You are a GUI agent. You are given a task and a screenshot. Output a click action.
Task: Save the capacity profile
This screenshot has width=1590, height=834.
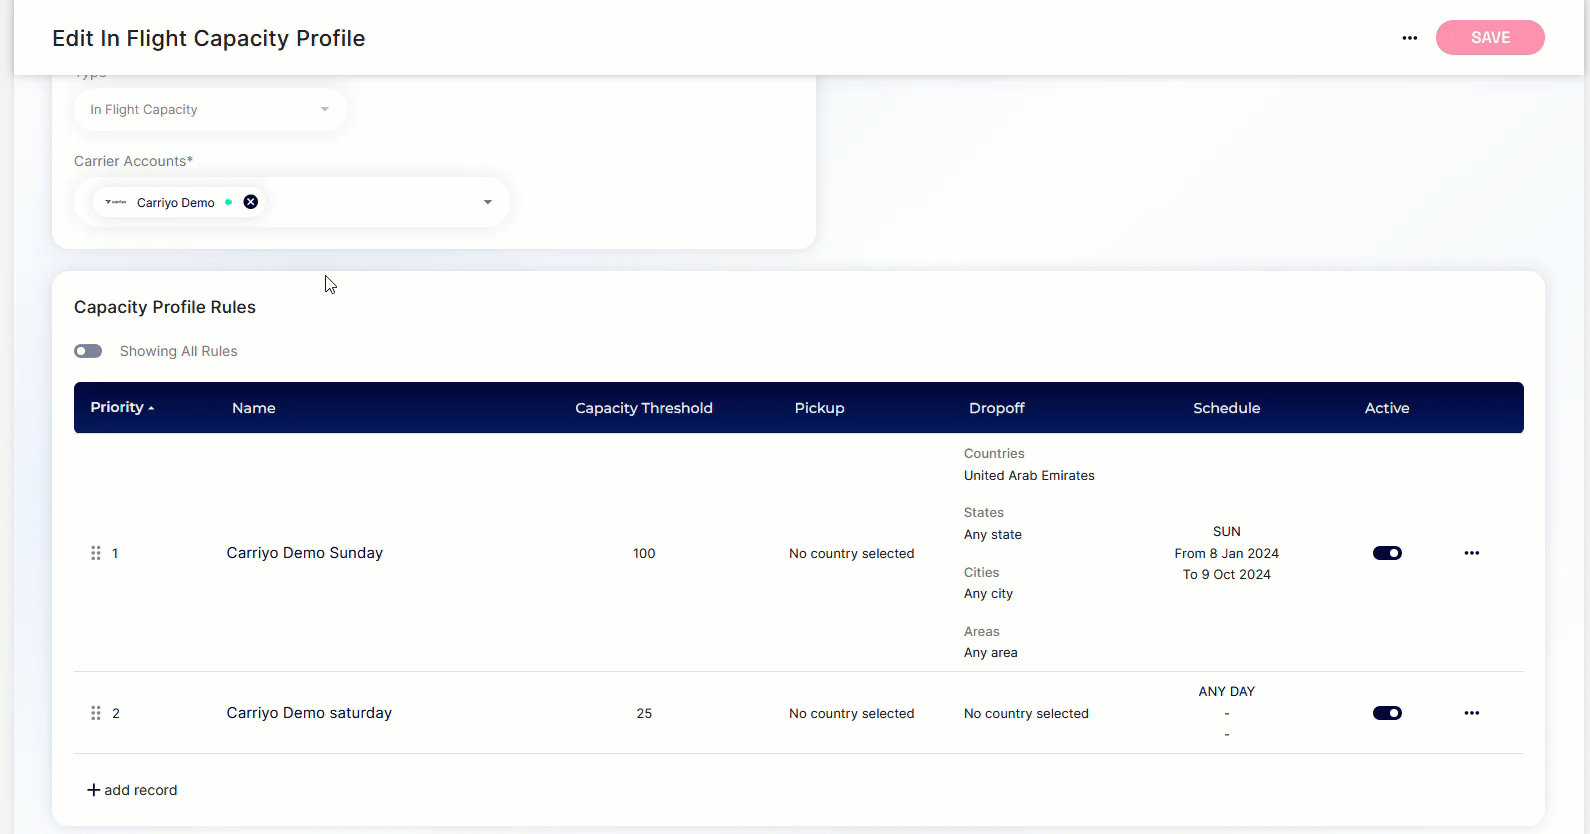pyautogui.click(x=1489, y=38)
